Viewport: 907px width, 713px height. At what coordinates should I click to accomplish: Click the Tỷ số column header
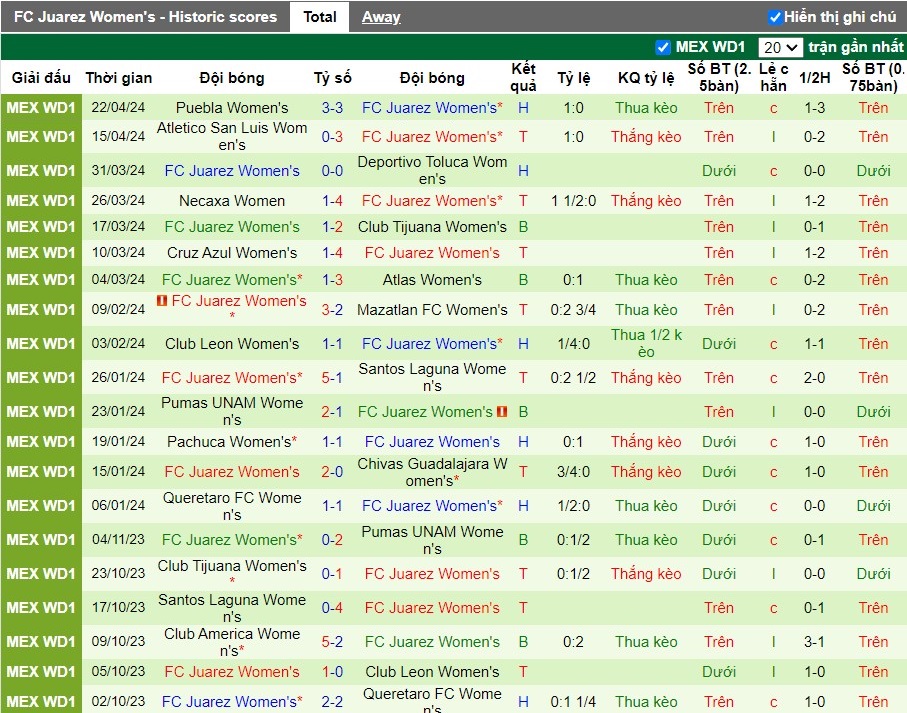click(x=332, y=77)
